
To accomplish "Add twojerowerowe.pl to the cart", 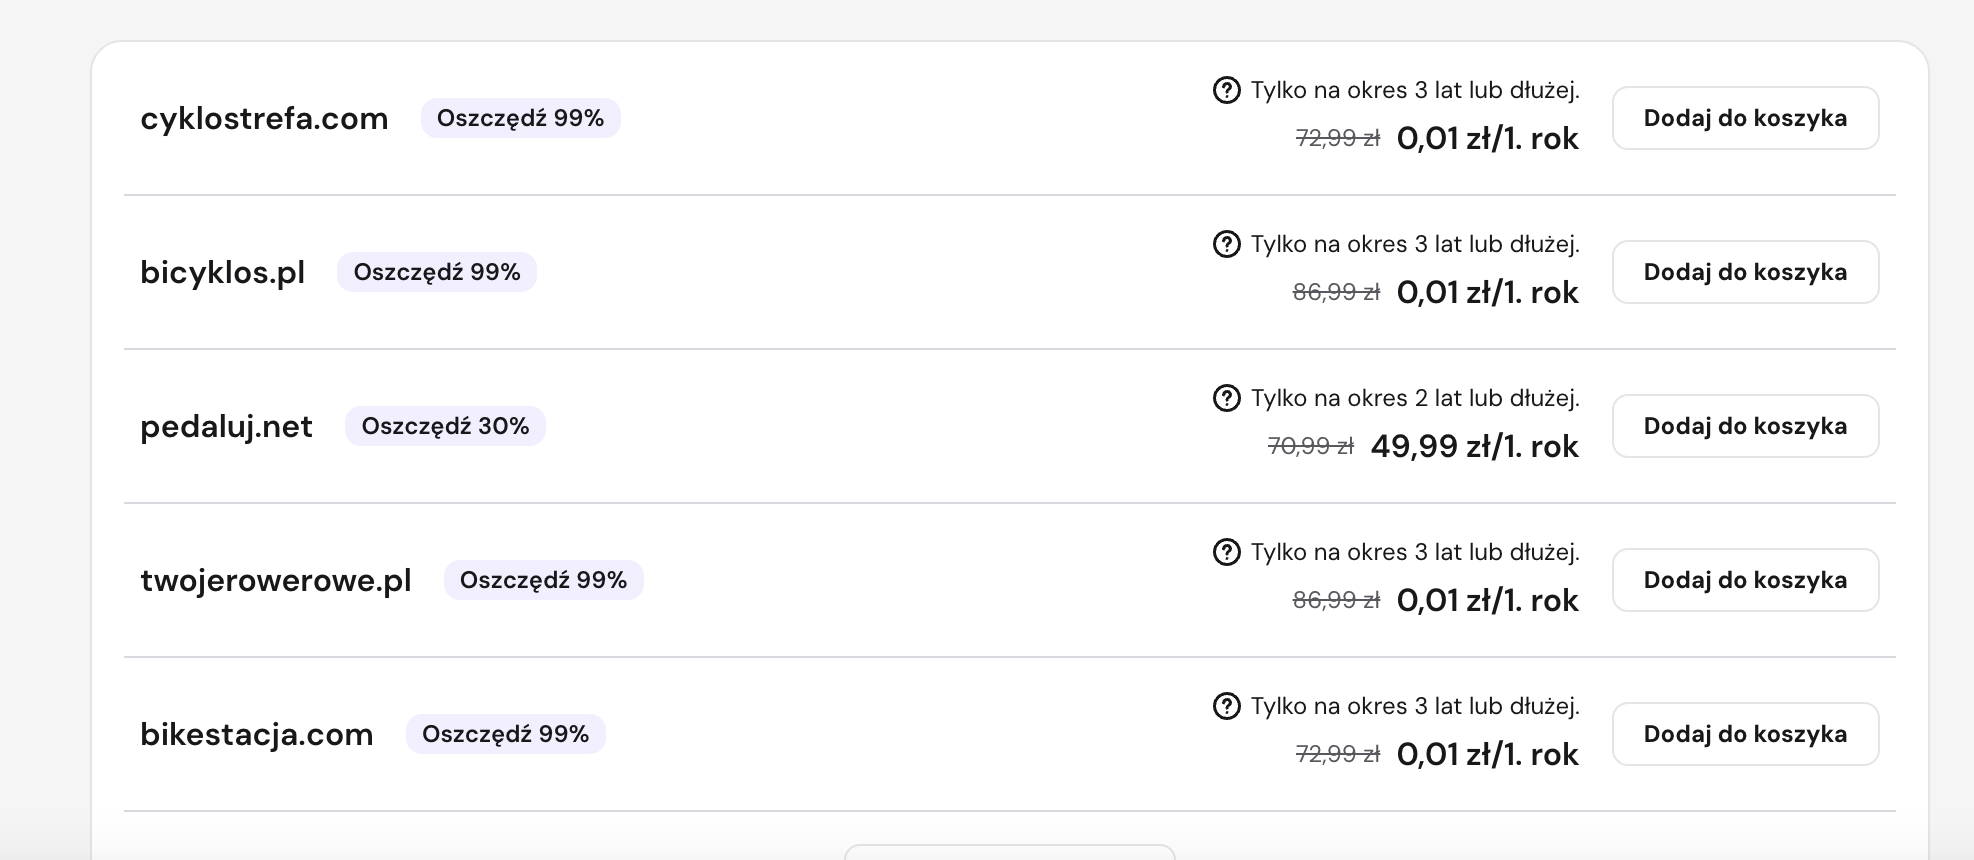I will (x=1745, y=580).
